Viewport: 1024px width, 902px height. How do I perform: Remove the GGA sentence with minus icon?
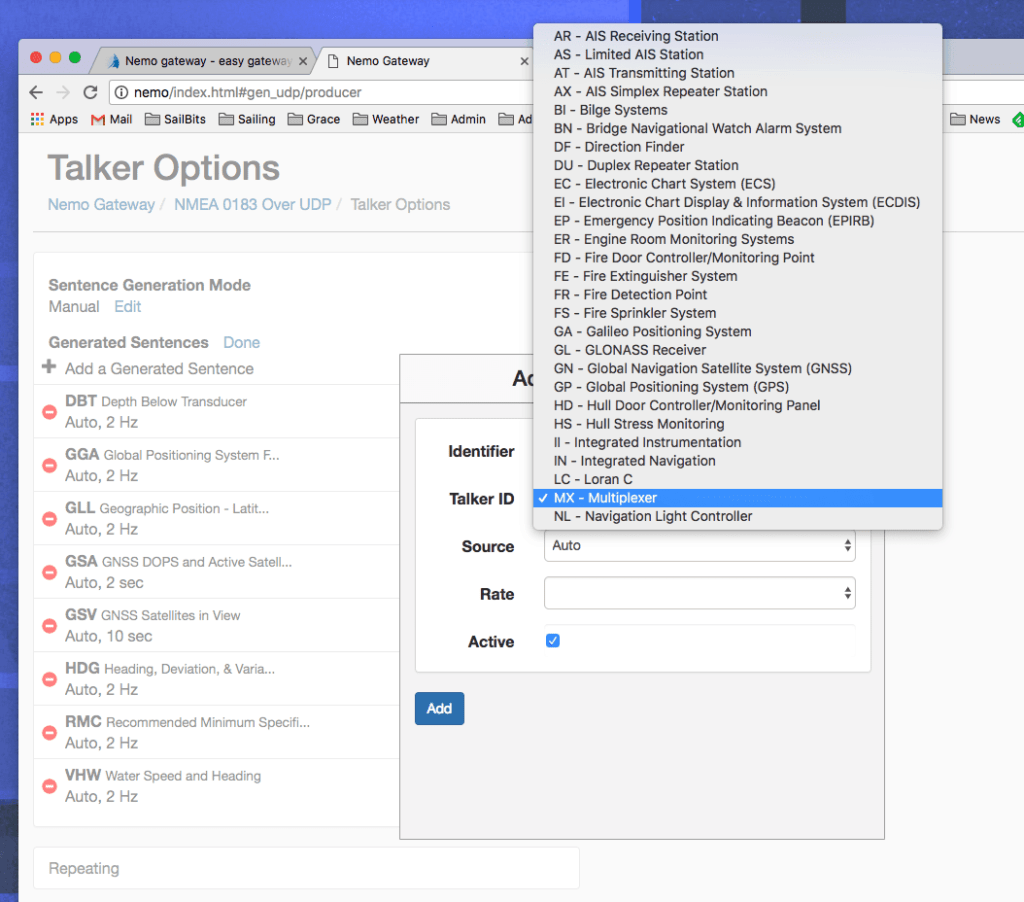(49, 466)
